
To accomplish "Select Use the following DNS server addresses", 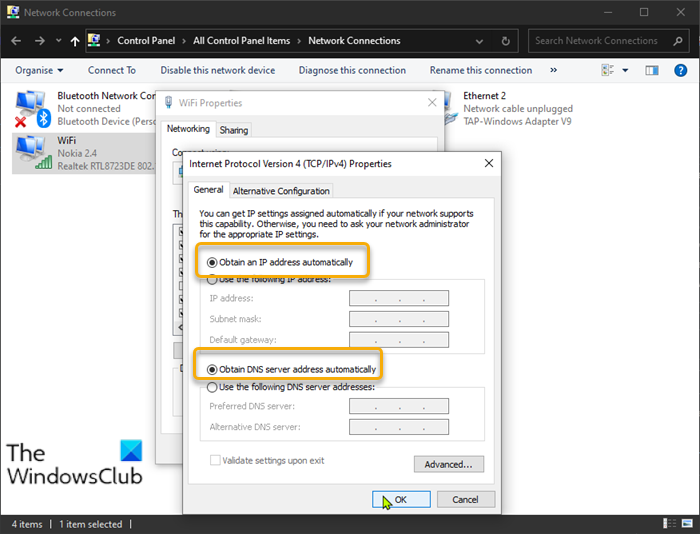I will point(291,387).
